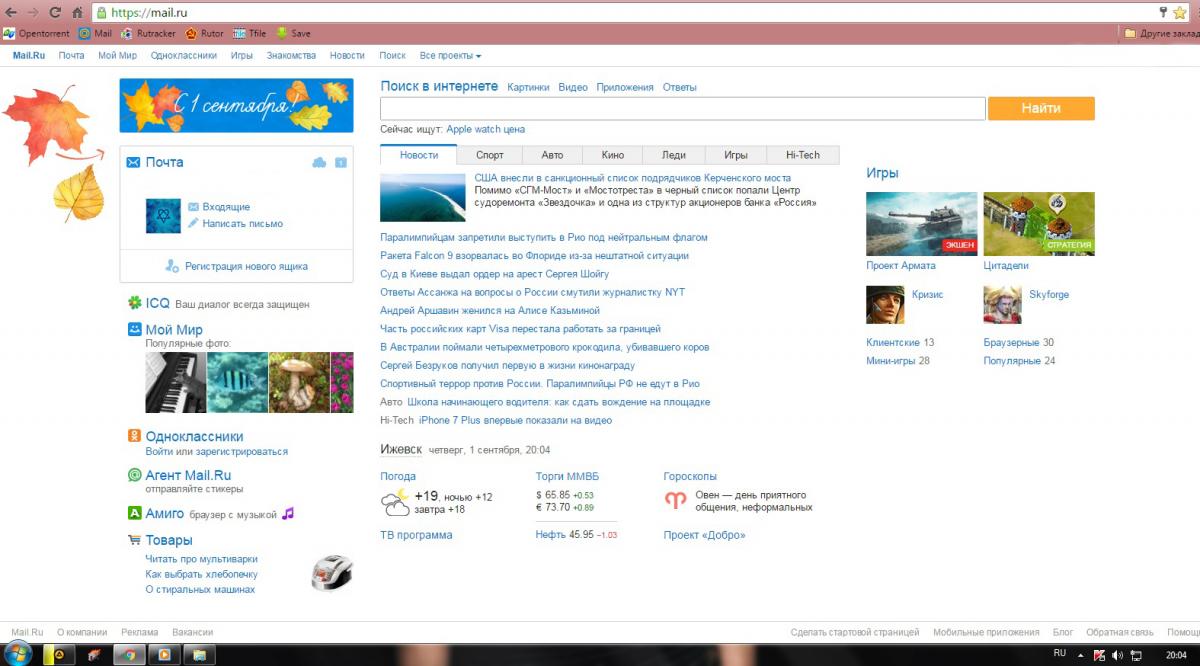This screenshot has width=1200, height=666.
Task: Bookmark this page with the star icon
Action: click(x=1179, y=13)
